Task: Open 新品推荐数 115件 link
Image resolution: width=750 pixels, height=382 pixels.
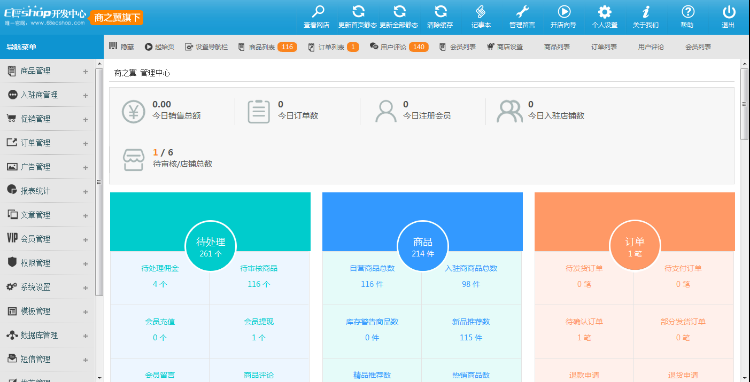Action: [471, 329]
